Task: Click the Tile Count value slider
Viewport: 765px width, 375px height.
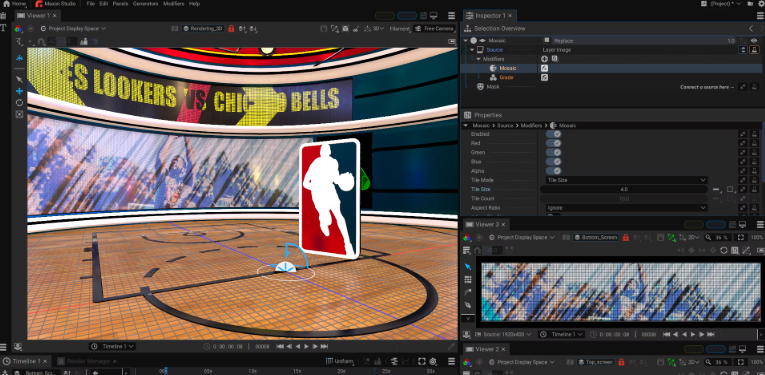Action: click(x=624, y=199)
